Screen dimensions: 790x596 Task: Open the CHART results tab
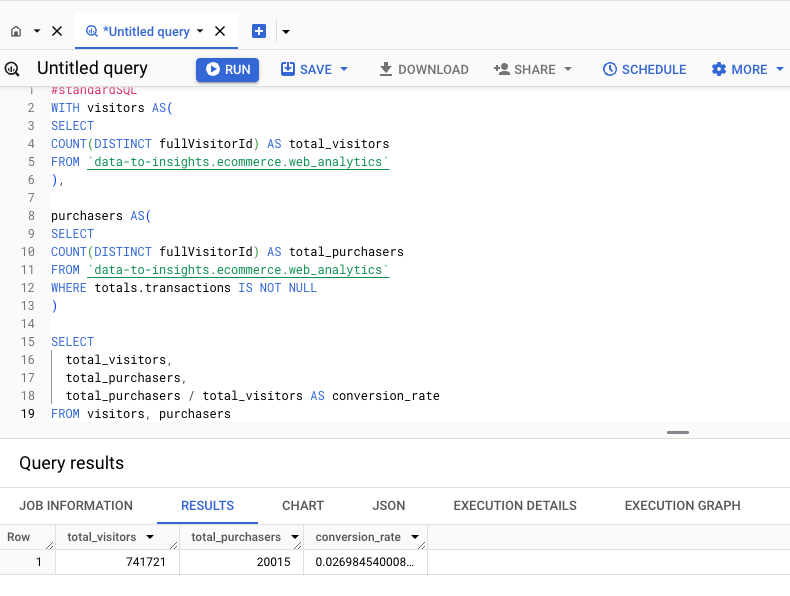pos(303,505)
